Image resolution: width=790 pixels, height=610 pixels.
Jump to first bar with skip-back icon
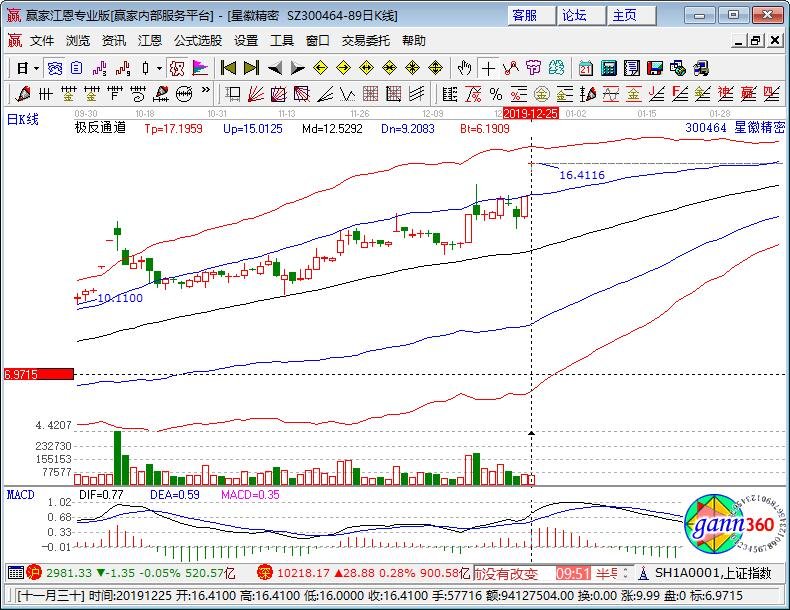coord(229,68)
